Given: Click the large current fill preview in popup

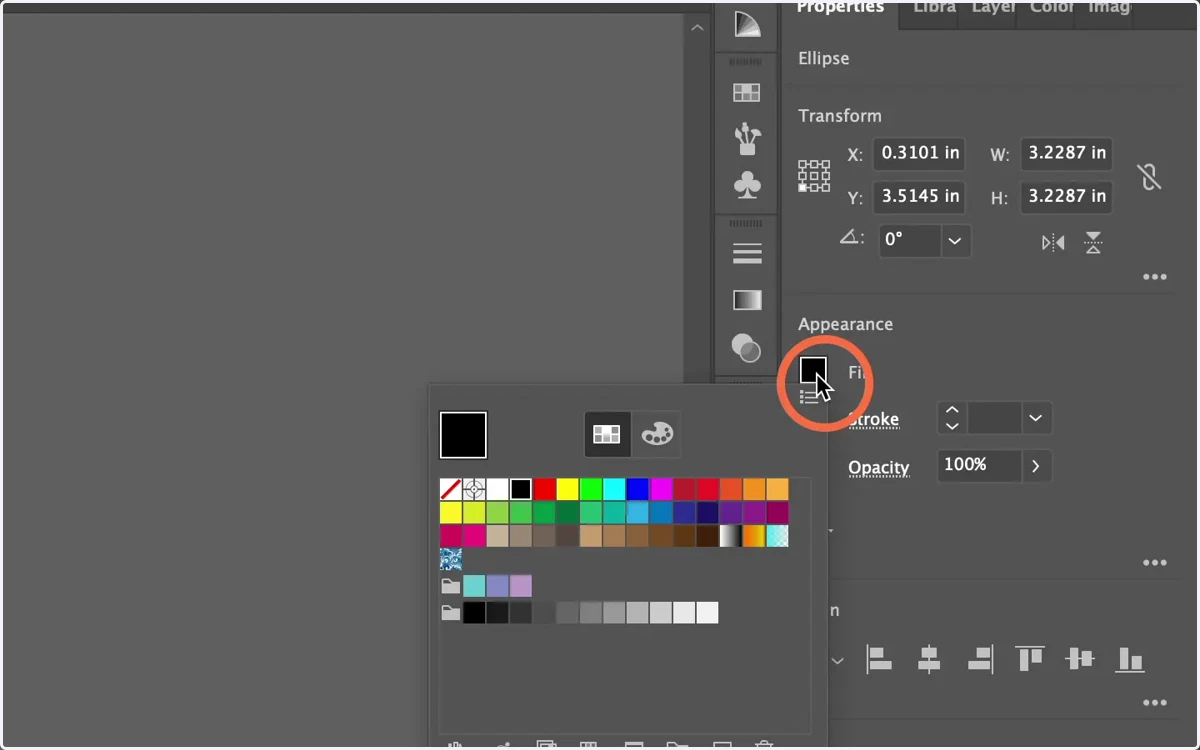Looking at the screenshot, I should pyautogui.click(x=463, y=435).
